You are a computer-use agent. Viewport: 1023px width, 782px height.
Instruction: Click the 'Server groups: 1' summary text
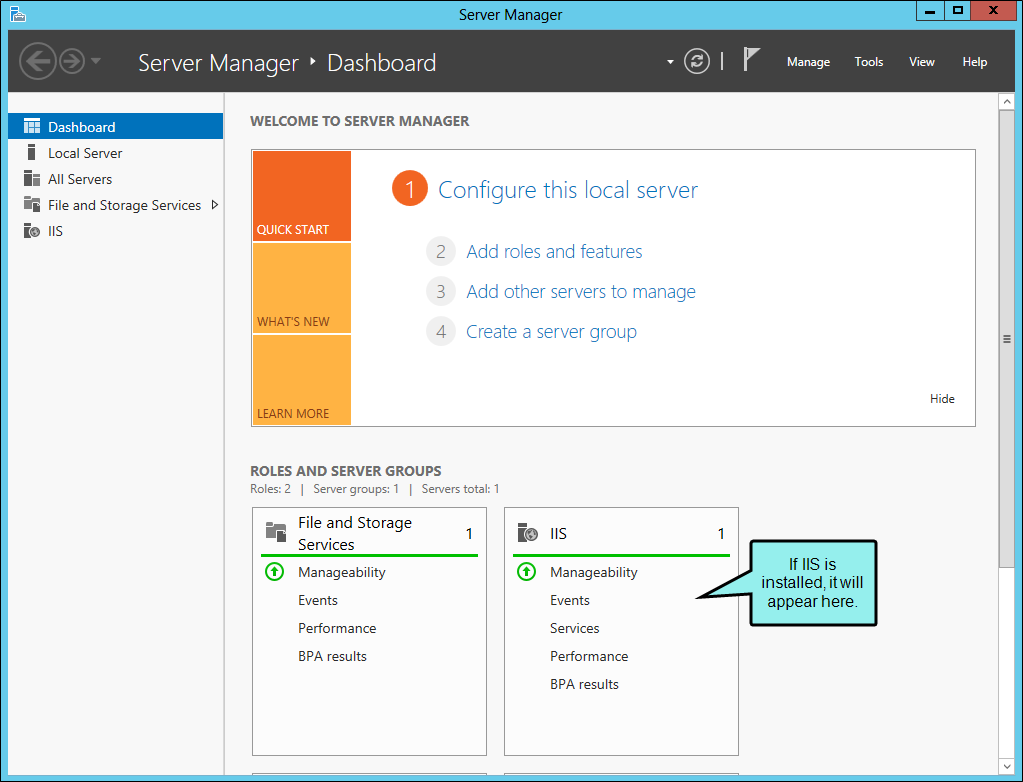(x=356, y=489)
